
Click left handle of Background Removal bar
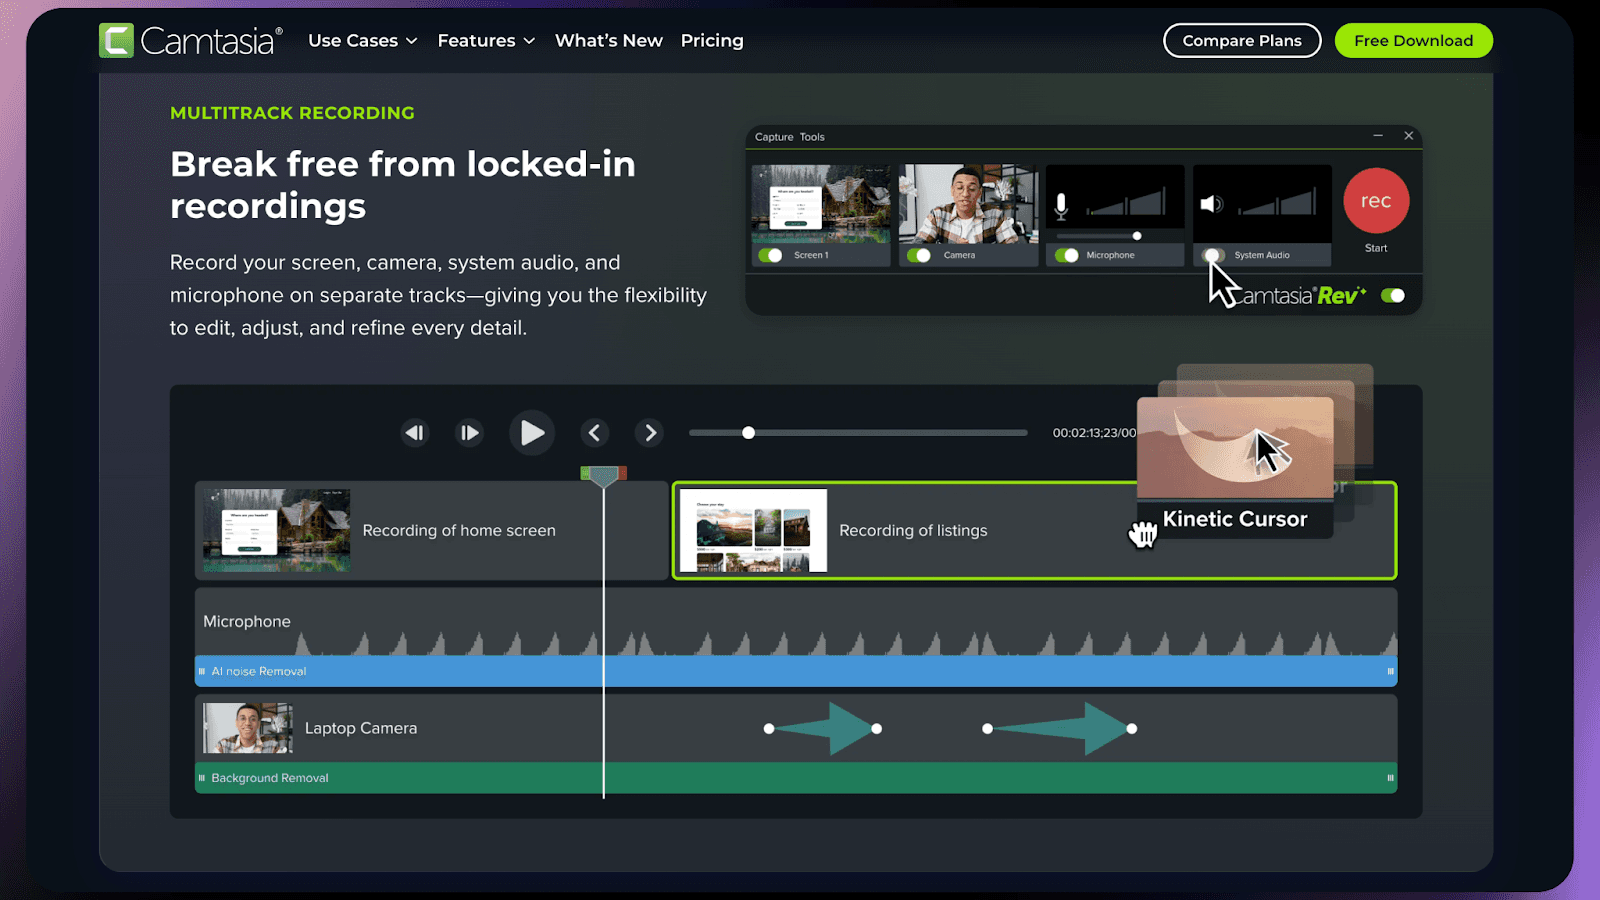tap(202, 778)
